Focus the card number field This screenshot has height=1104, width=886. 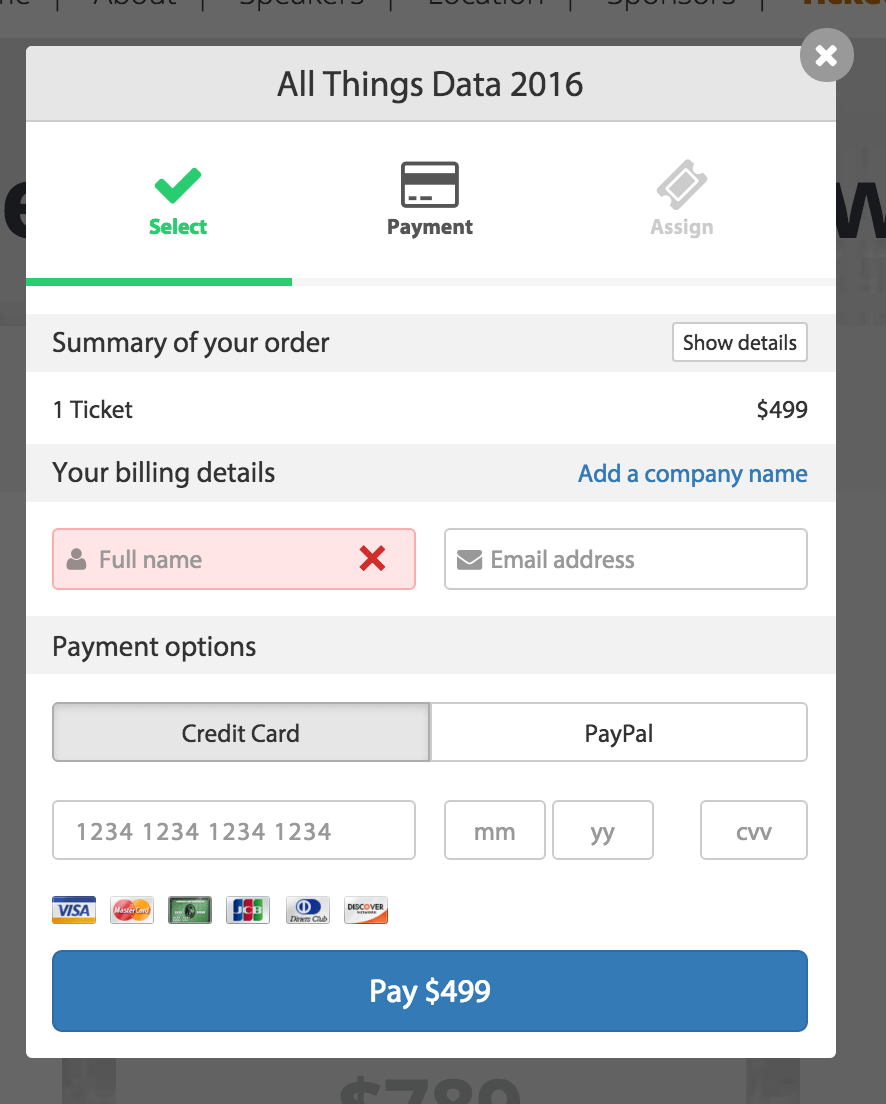click(234, 830)
